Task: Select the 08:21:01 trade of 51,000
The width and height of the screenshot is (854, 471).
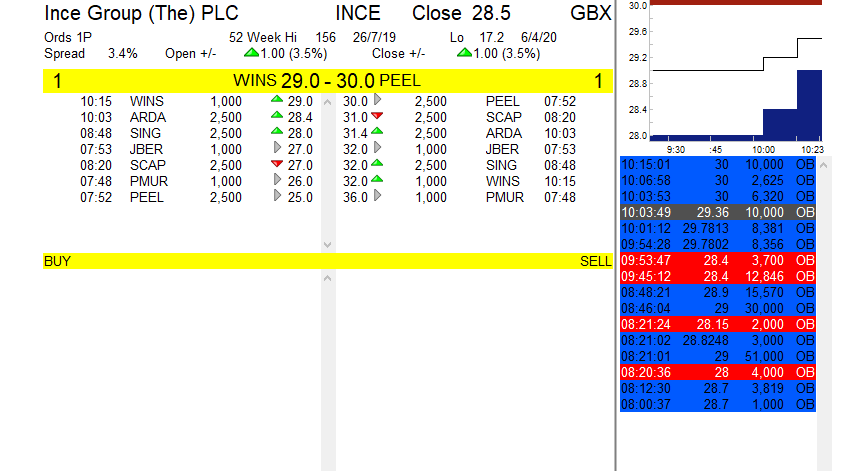Action: pos(718,356)
